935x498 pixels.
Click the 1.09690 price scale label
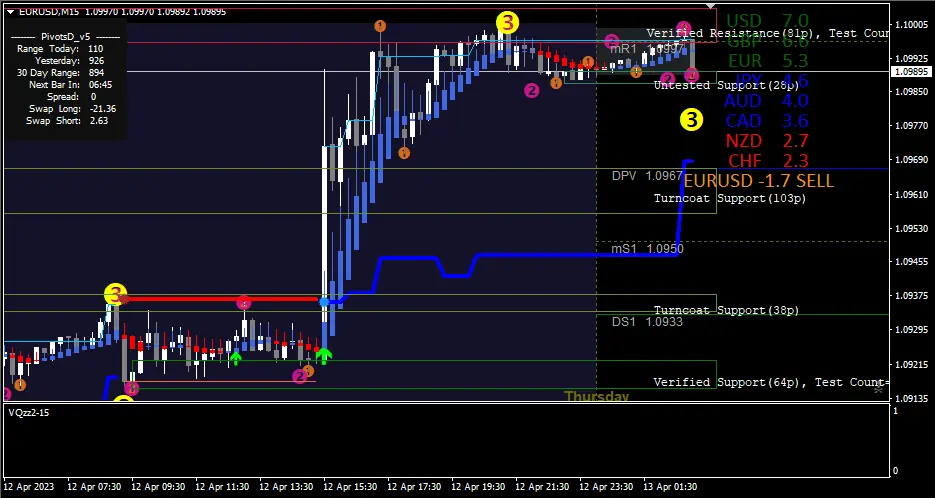[x=911, y=160]
